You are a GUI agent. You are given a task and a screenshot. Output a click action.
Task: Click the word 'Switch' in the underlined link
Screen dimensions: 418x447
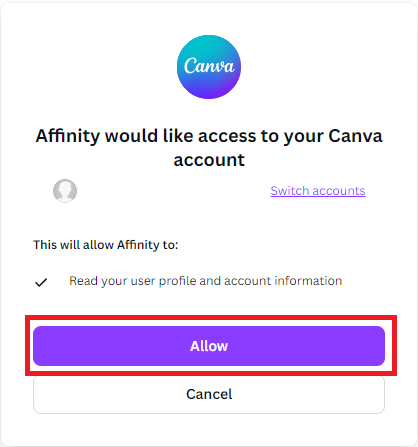click(290, 191)
